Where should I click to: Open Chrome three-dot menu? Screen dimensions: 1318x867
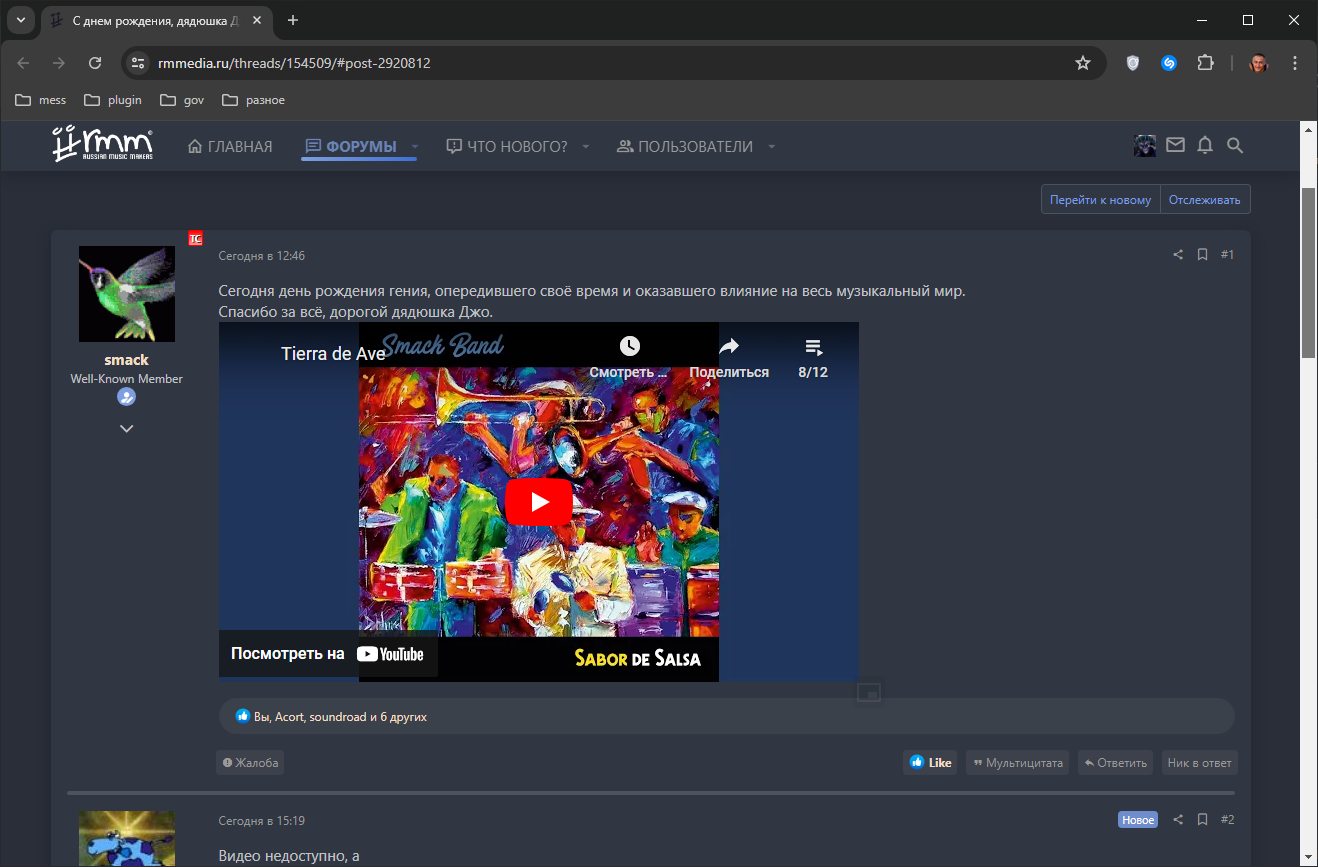[x=1295, y=63]
